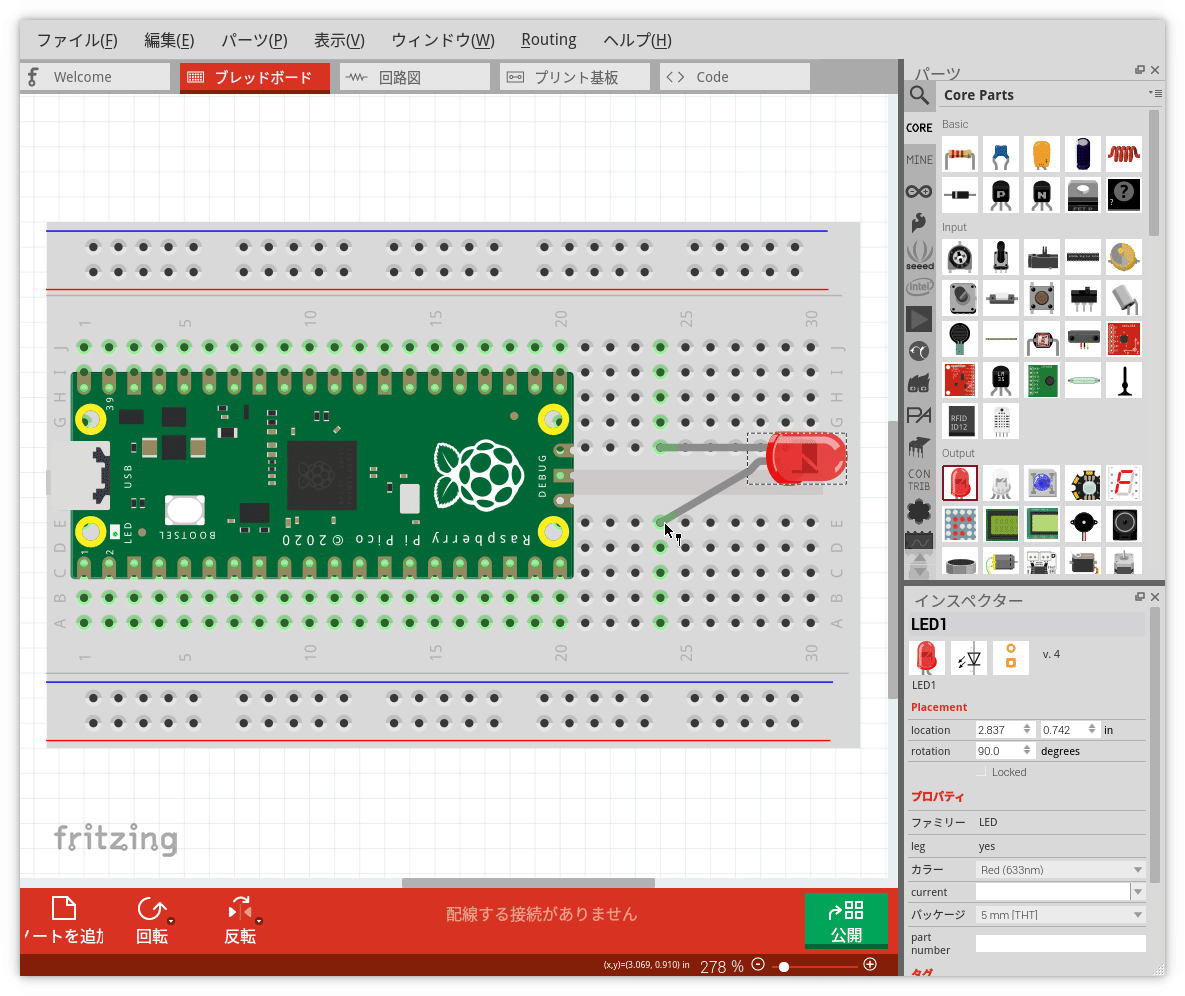Image resolution: width=1185 pixels, height=996 pixels.
Task: Select the CONTRIB parts bin tab
Action: coord(919,480)
